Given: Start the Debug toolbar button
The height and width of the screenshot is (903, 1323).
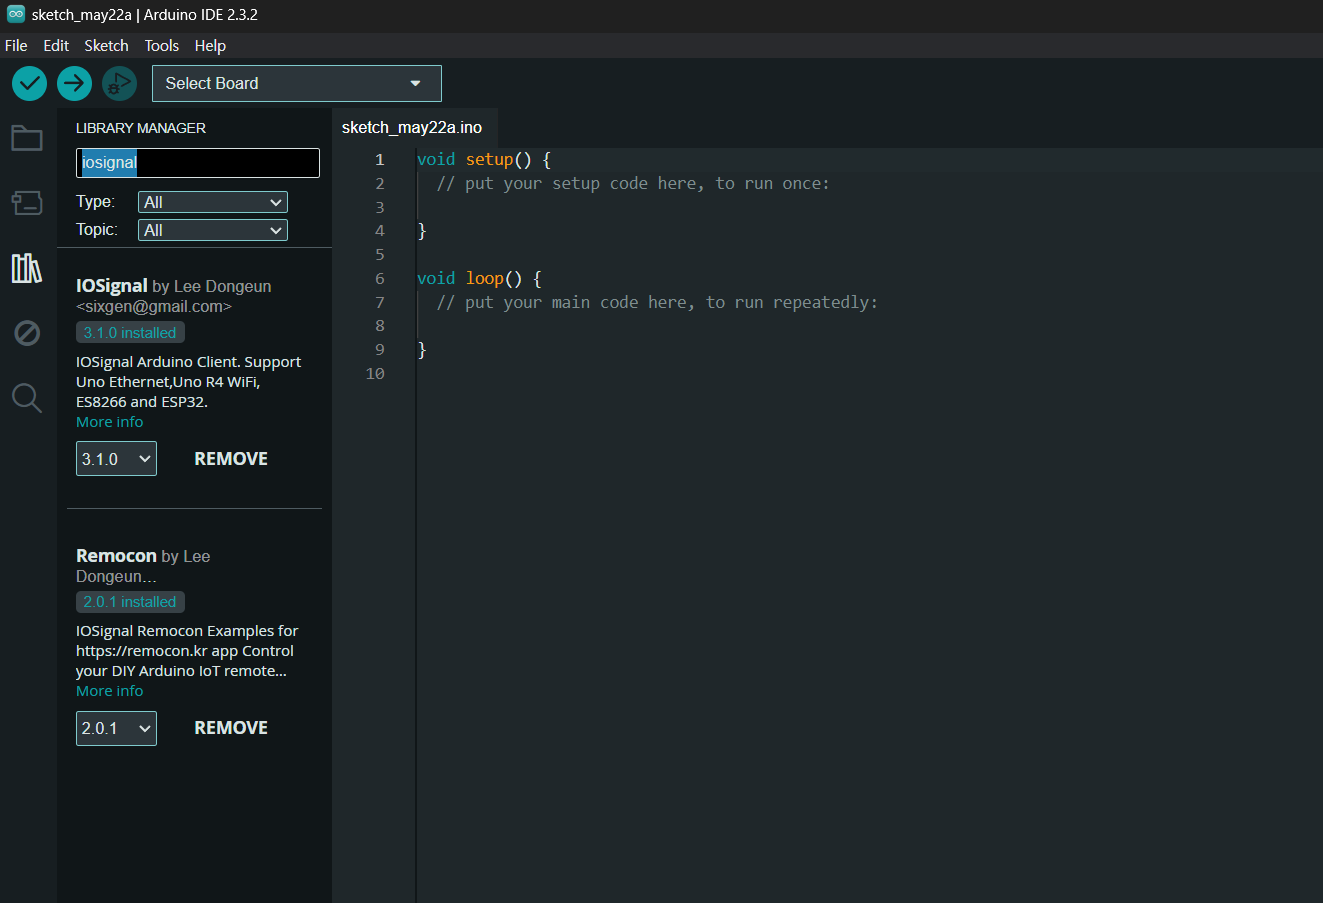Looking at the screenshot, I should coord(119,84).
